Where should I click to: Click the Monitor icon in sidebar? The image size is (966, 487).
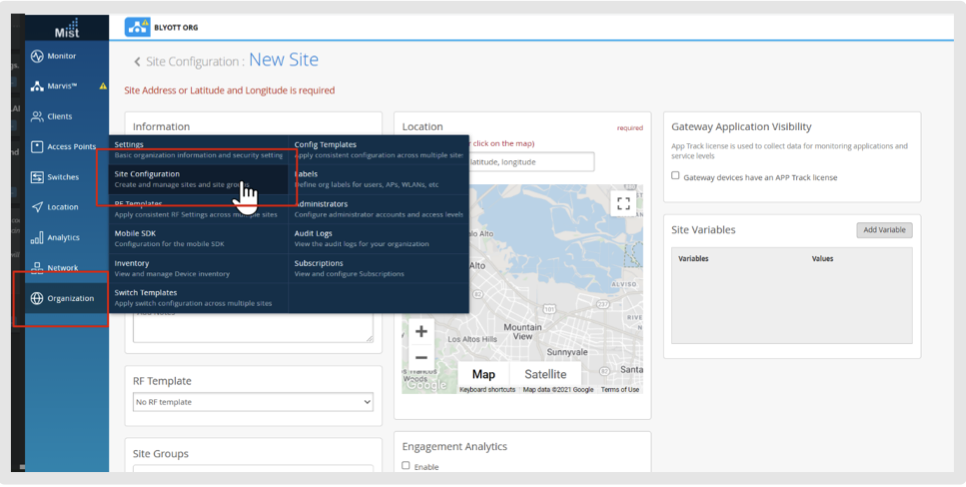pyautogui.click(x=37, y=56)
